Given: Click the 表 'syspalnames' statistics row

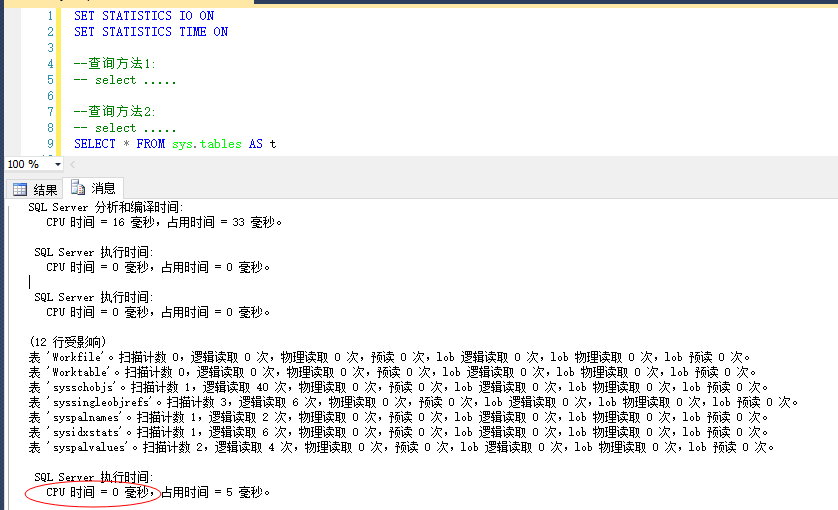Looking at the screenshot, I should 398,417.
